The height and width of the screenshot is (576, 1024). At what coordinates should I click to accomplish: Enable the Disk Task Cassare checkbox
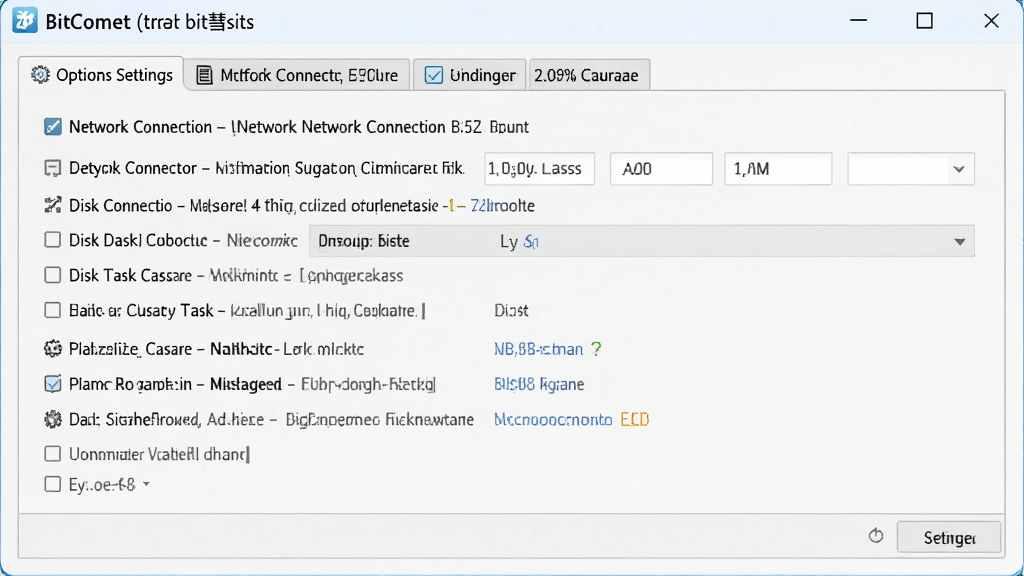(x=52, y=275)
